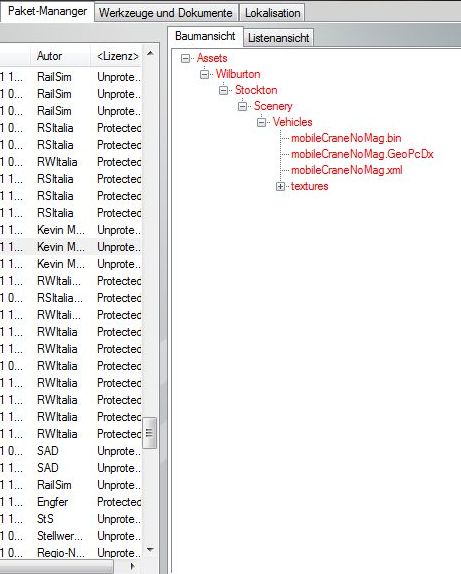Viewport: 461px width, 574px height.
Task: Select the StS author row
Action: point(71,519)
